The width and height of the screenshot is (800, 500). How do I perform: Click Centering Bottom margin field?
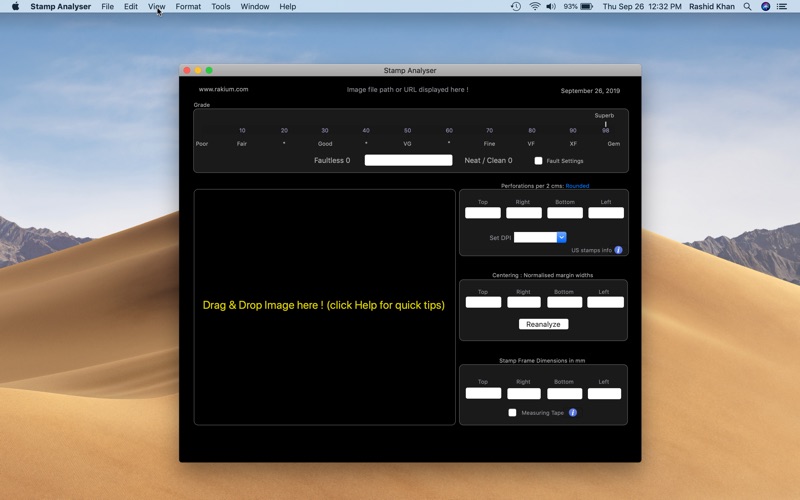pyautogui.click(x=564, y=302)
